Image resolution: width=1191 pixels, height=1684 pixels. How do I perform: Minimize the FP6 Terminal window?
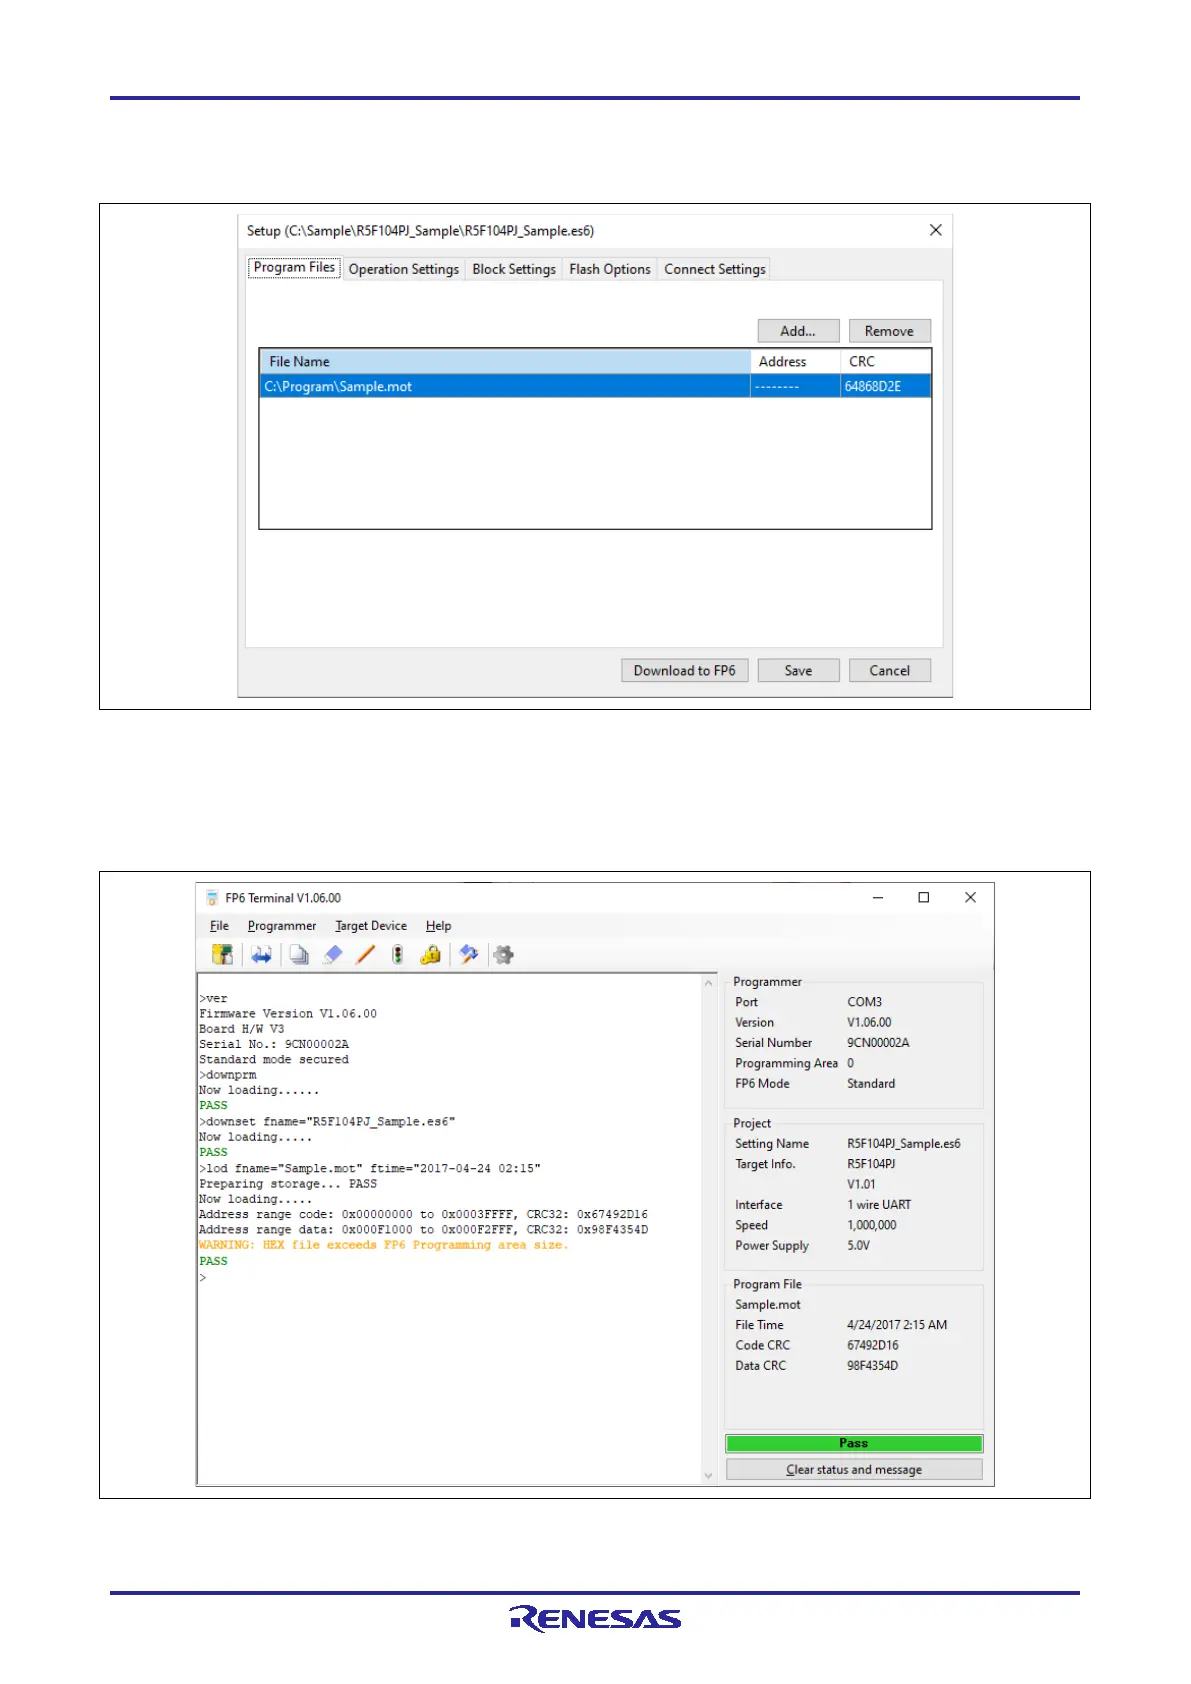tap(878, 897)
